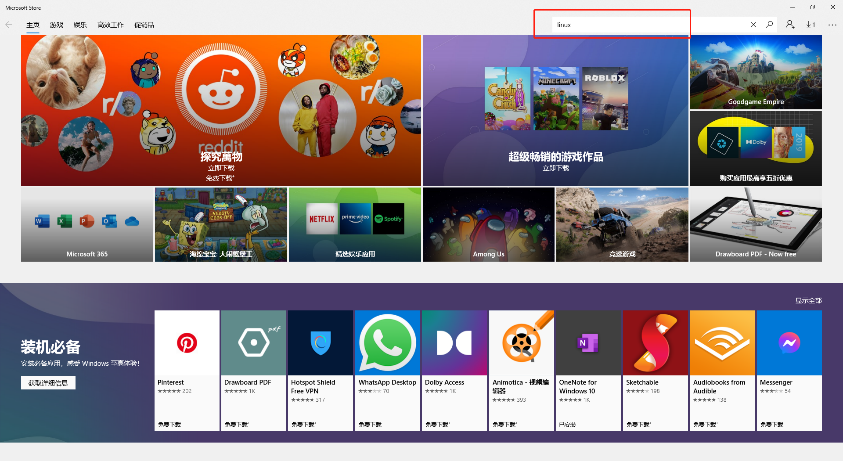Click the Word icon in Microsoft 365
Image resolution: width=843 pixels, height=461 pixels.
(42, 221)
